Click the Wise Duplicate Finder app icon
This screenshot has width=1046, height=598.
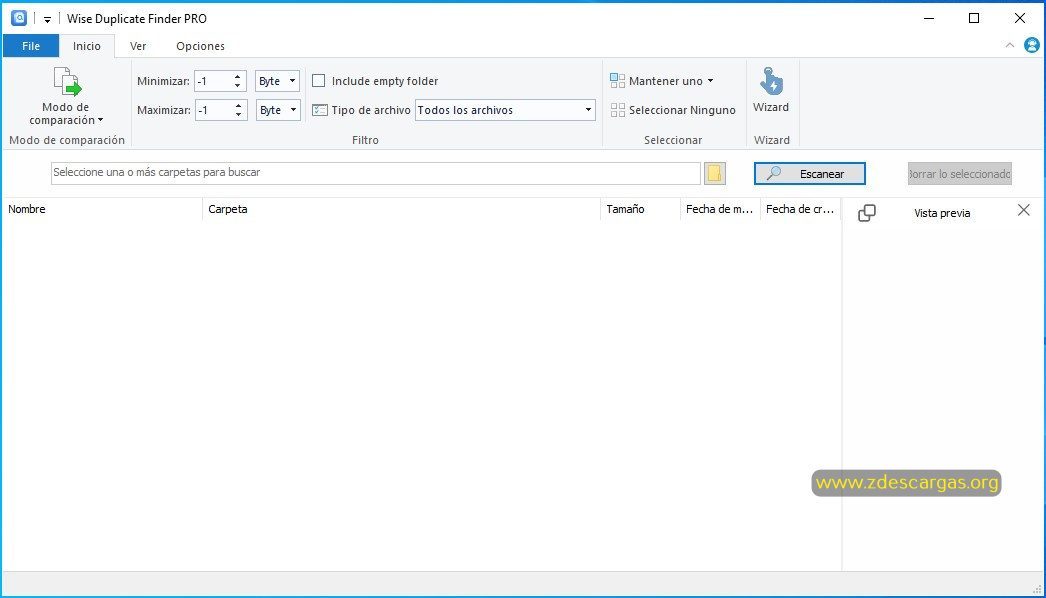pyautogui.click(x=19, y=18)
